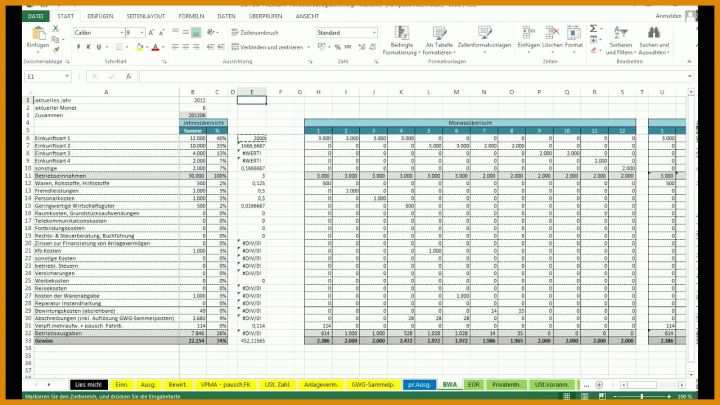Switch to the EINFÜGEN ribbon tab
This screenshot has height=405, width=720.
100,16
